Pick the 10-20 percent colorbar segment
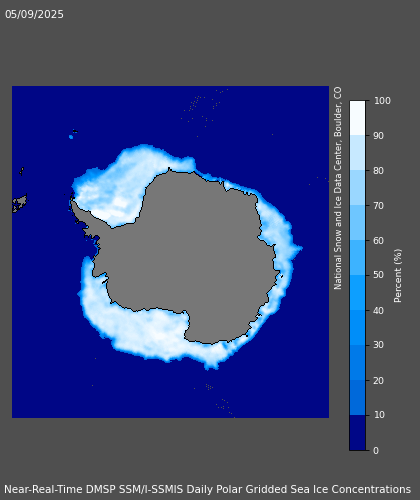Screen dimensions: 420x500 pos(357,398)
